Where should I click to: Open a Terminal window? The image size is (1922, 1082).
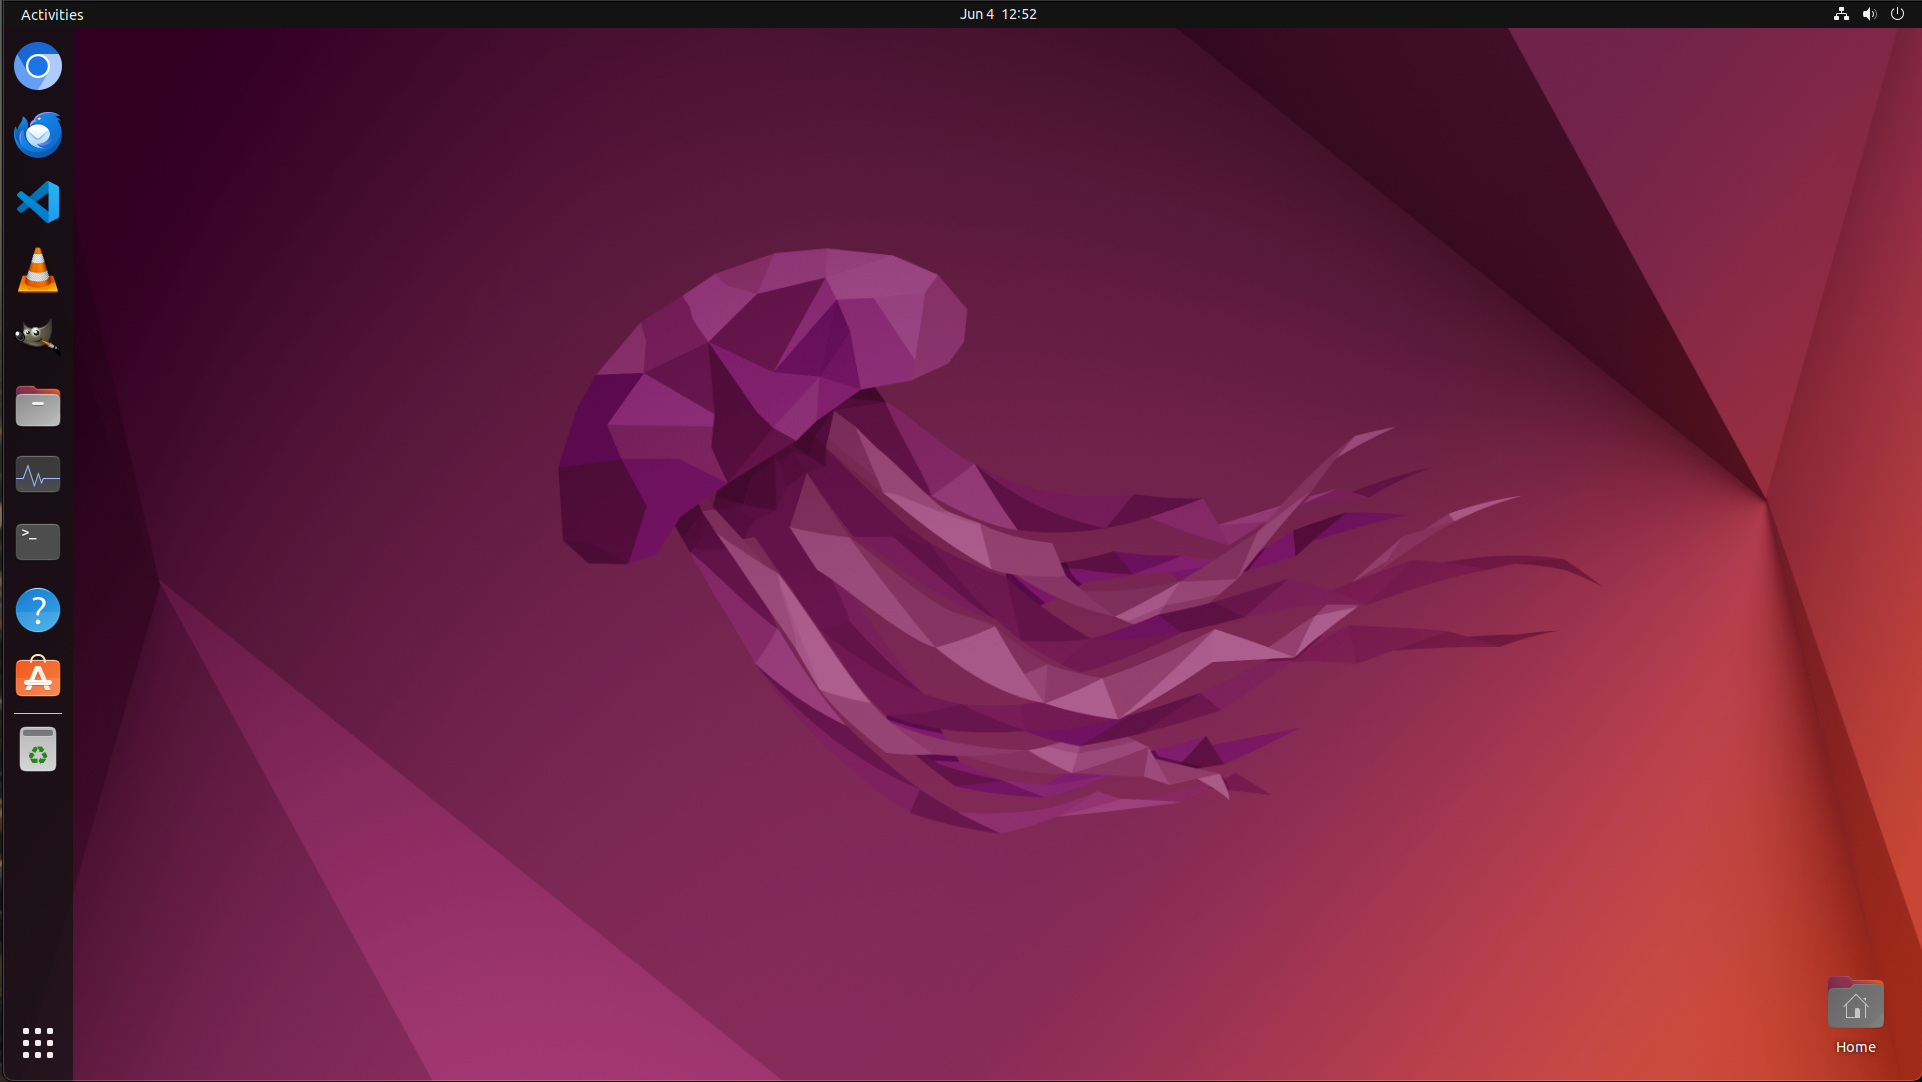coord(37,542)
